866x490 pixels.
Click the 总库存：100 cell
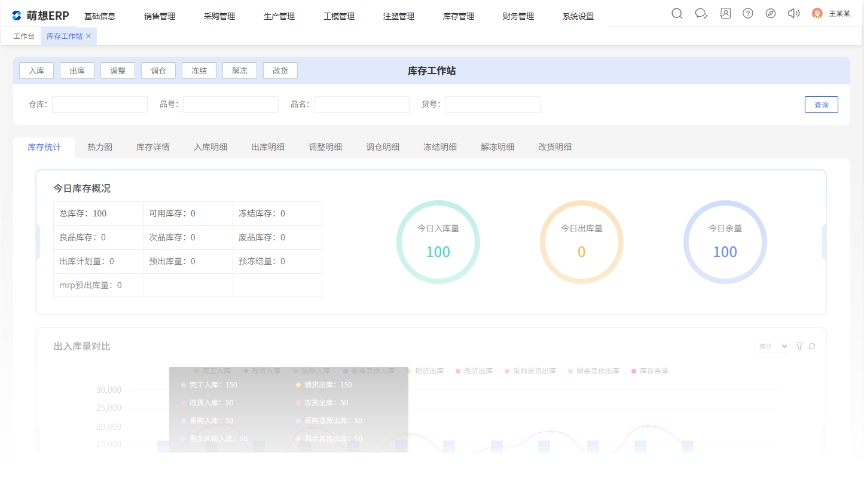(98, 213)
